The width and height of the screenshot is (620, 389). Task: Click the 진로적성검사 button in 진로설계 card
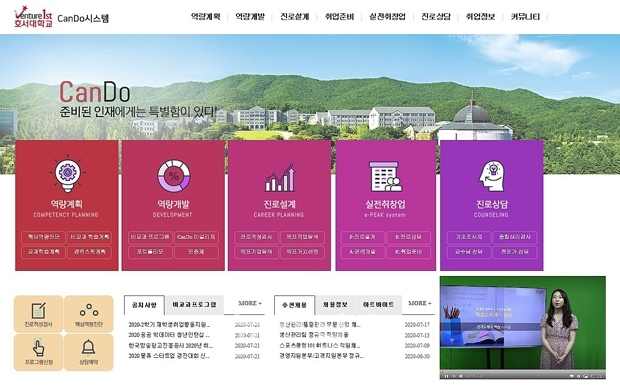click(x=256, y=237)
